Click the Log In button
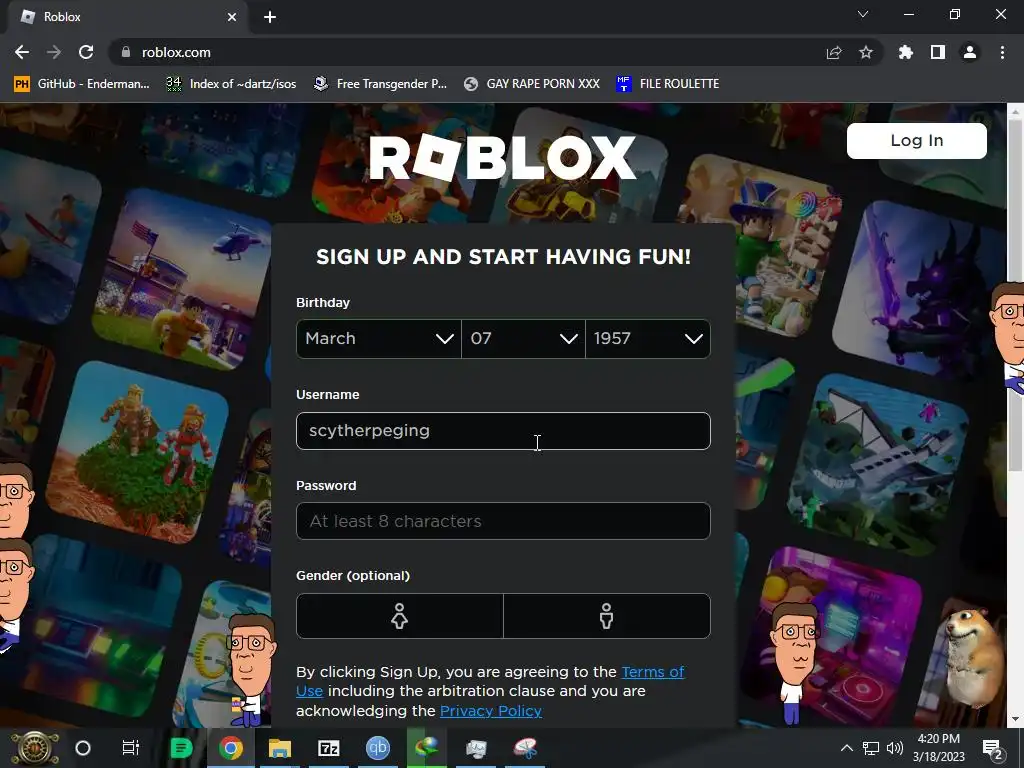The height and width of the screenshot is (768, 1024). point(916,140)
